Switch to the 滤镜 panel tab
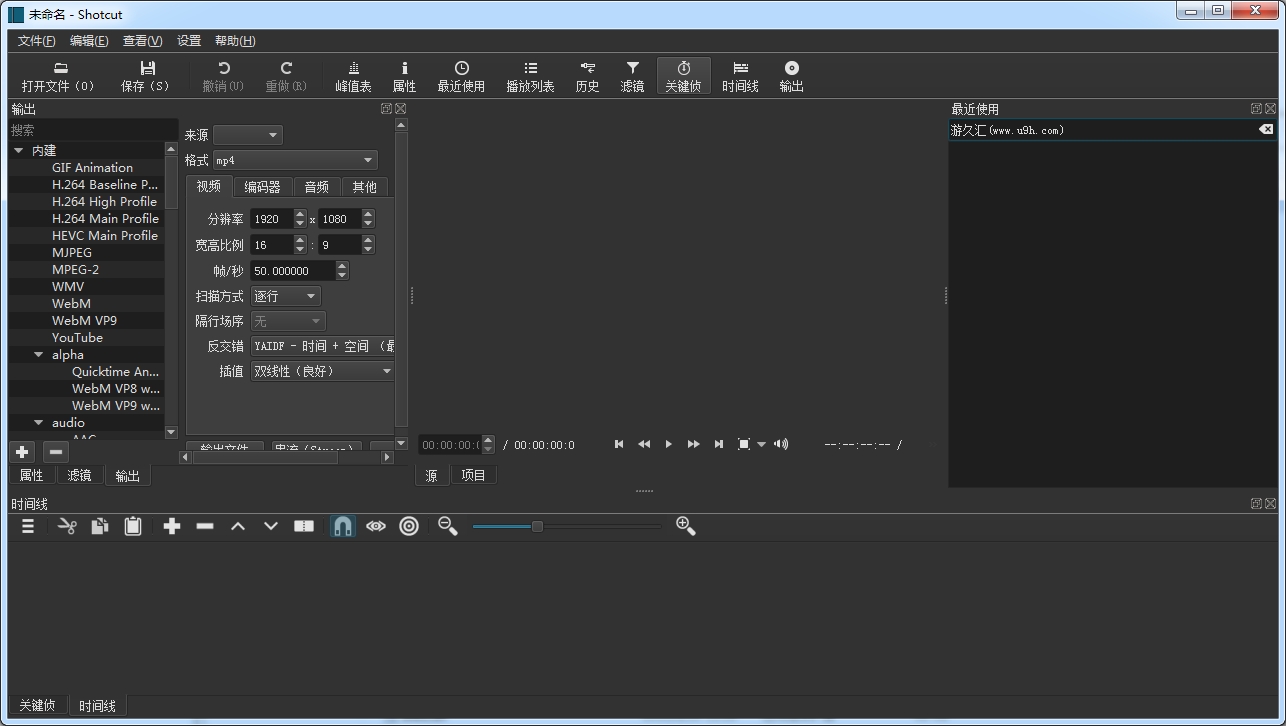The width and height of the screenshot is (1286, 726). pyautogui.click(x=79, y=475)
